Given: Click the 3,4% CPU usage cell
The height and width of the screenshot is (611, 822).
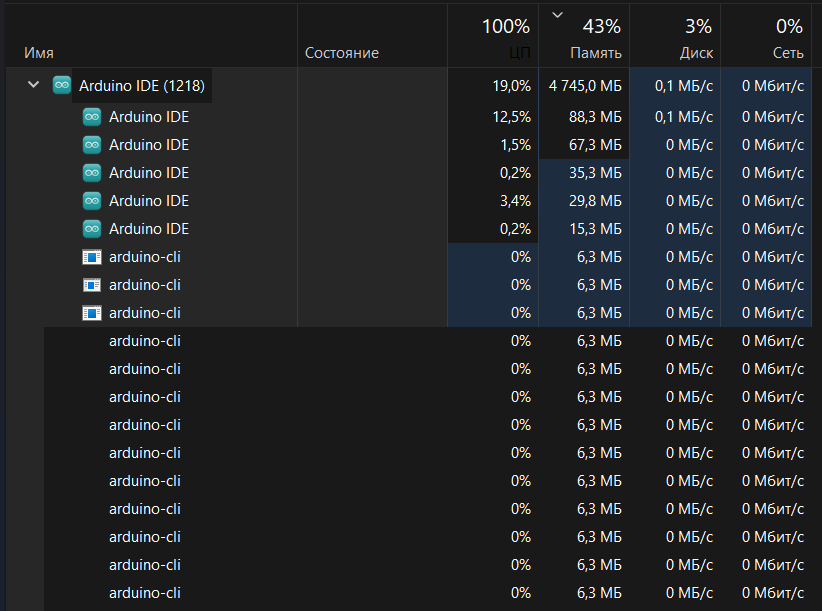Looking at the screenshot, I should pyautogui.click(x=514, y=201).
